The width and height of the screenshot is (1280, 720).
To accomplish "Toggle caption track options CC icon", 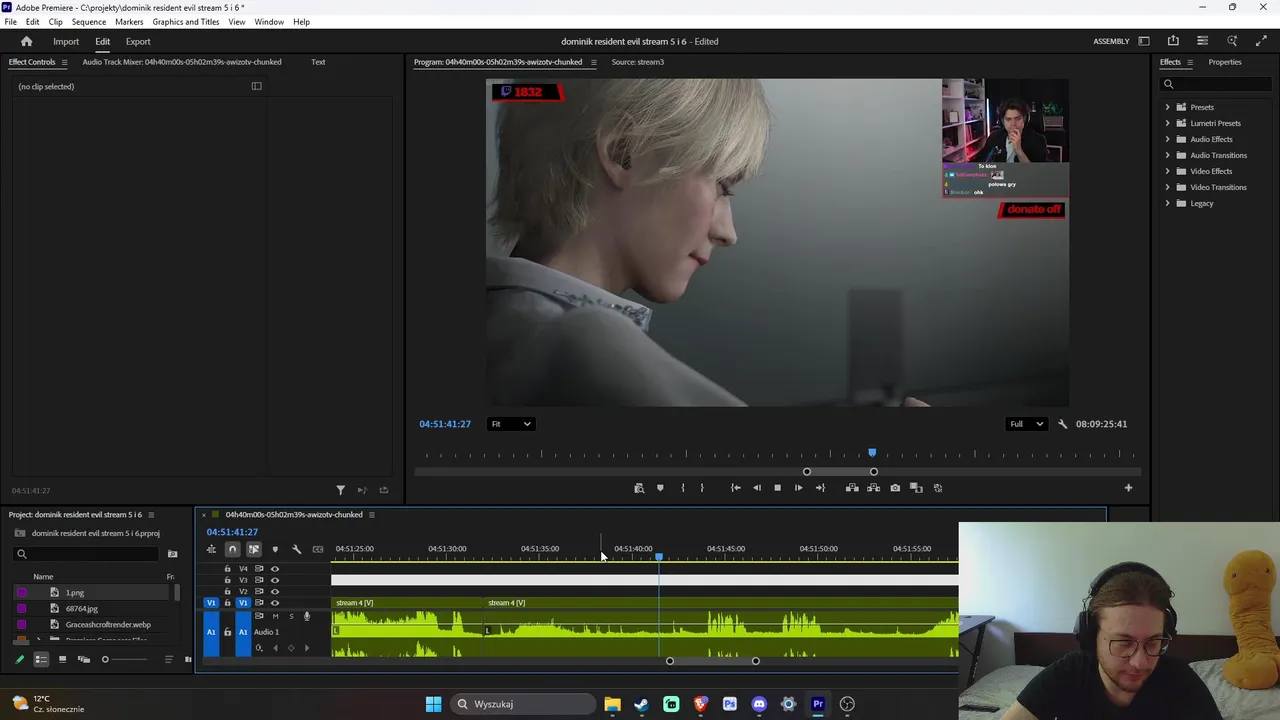I will coord(318,549).
